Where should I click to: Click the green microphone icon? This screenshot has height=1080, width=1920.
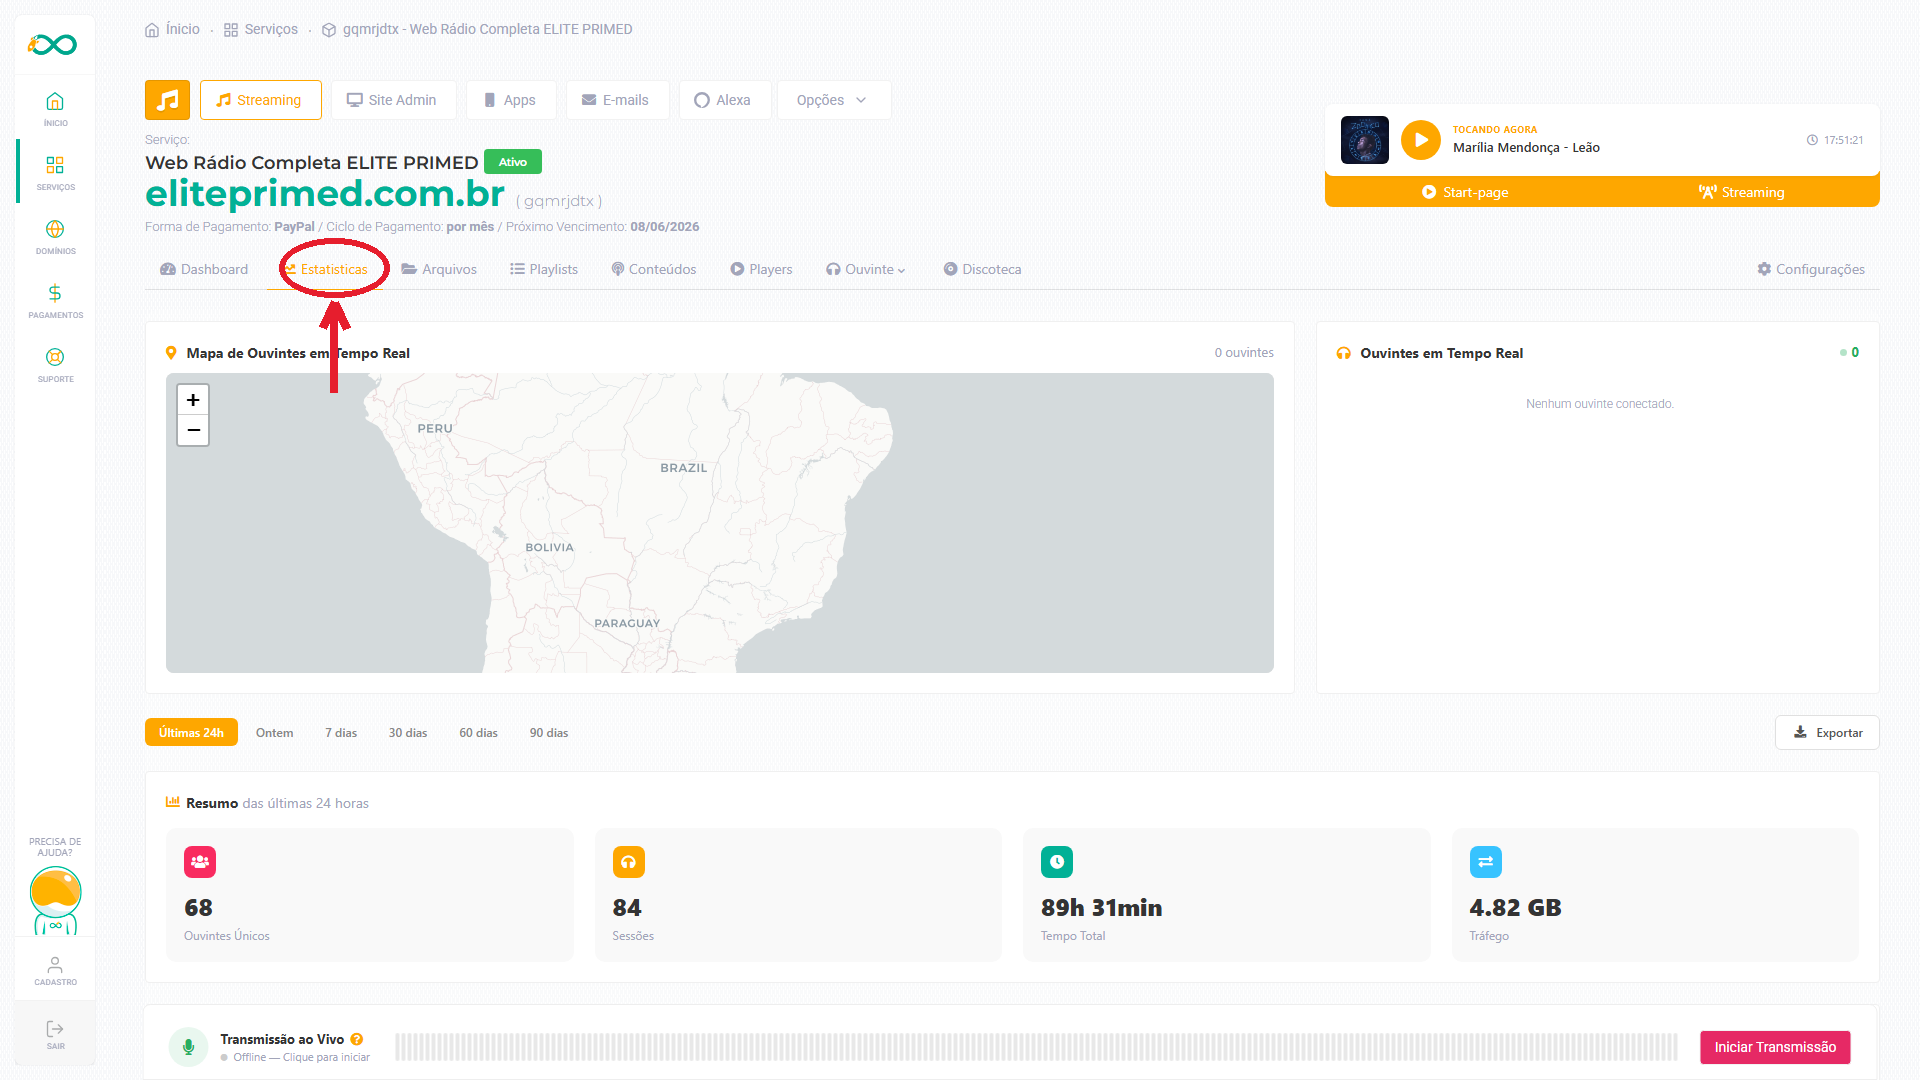click(x=188, y=1047)
